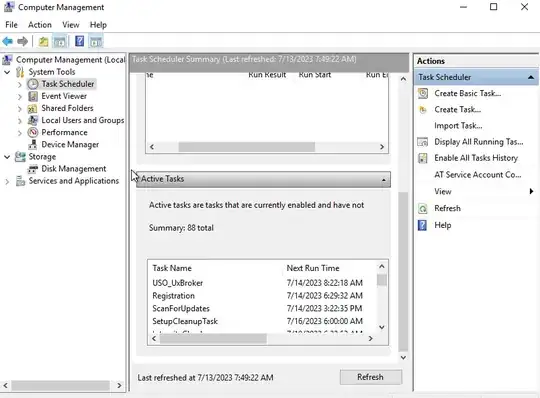Click the Device Manager icon in tree
Screen dimensions: 540x398
click(33, 145)
